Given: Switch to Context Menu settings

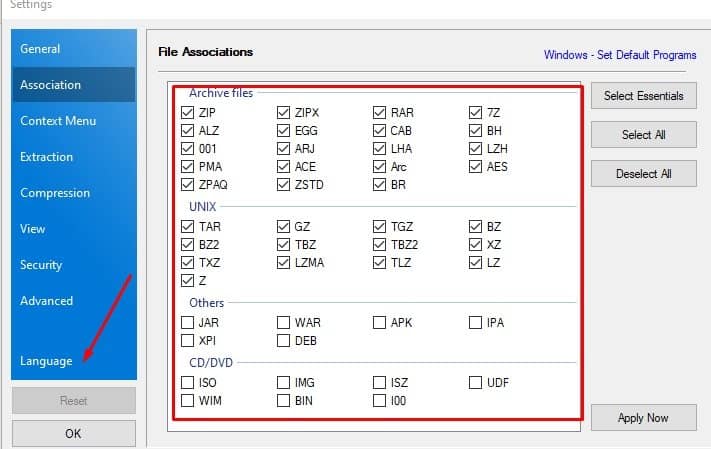Looking at the screenshot, I should [x=58, y=121].
